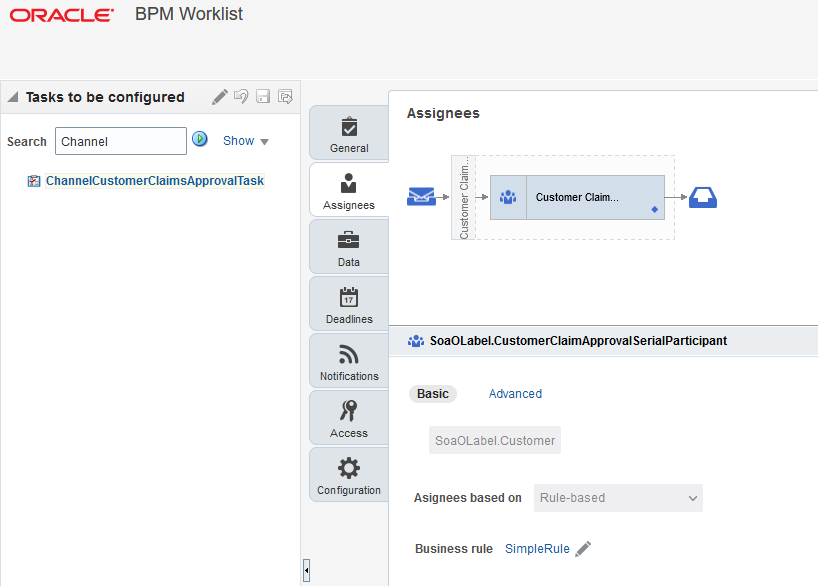
Task: Open the General tab
Action: click(349, 134)
